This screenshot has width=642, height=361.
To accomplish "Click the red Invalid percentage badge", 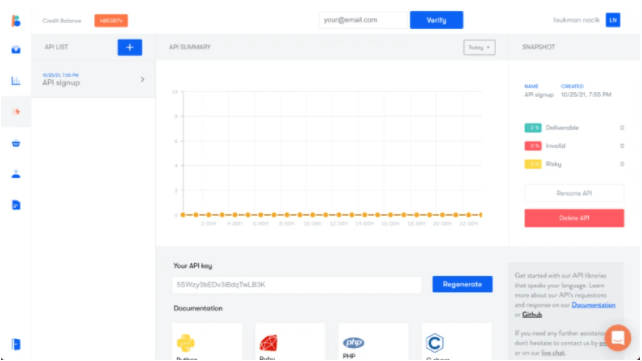I will [x=533, y=146].
